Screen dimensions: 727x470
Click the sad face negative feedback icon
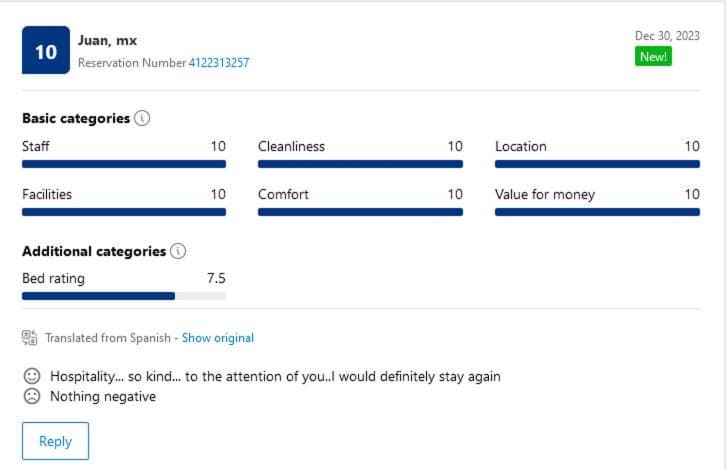tap(32, 396)
